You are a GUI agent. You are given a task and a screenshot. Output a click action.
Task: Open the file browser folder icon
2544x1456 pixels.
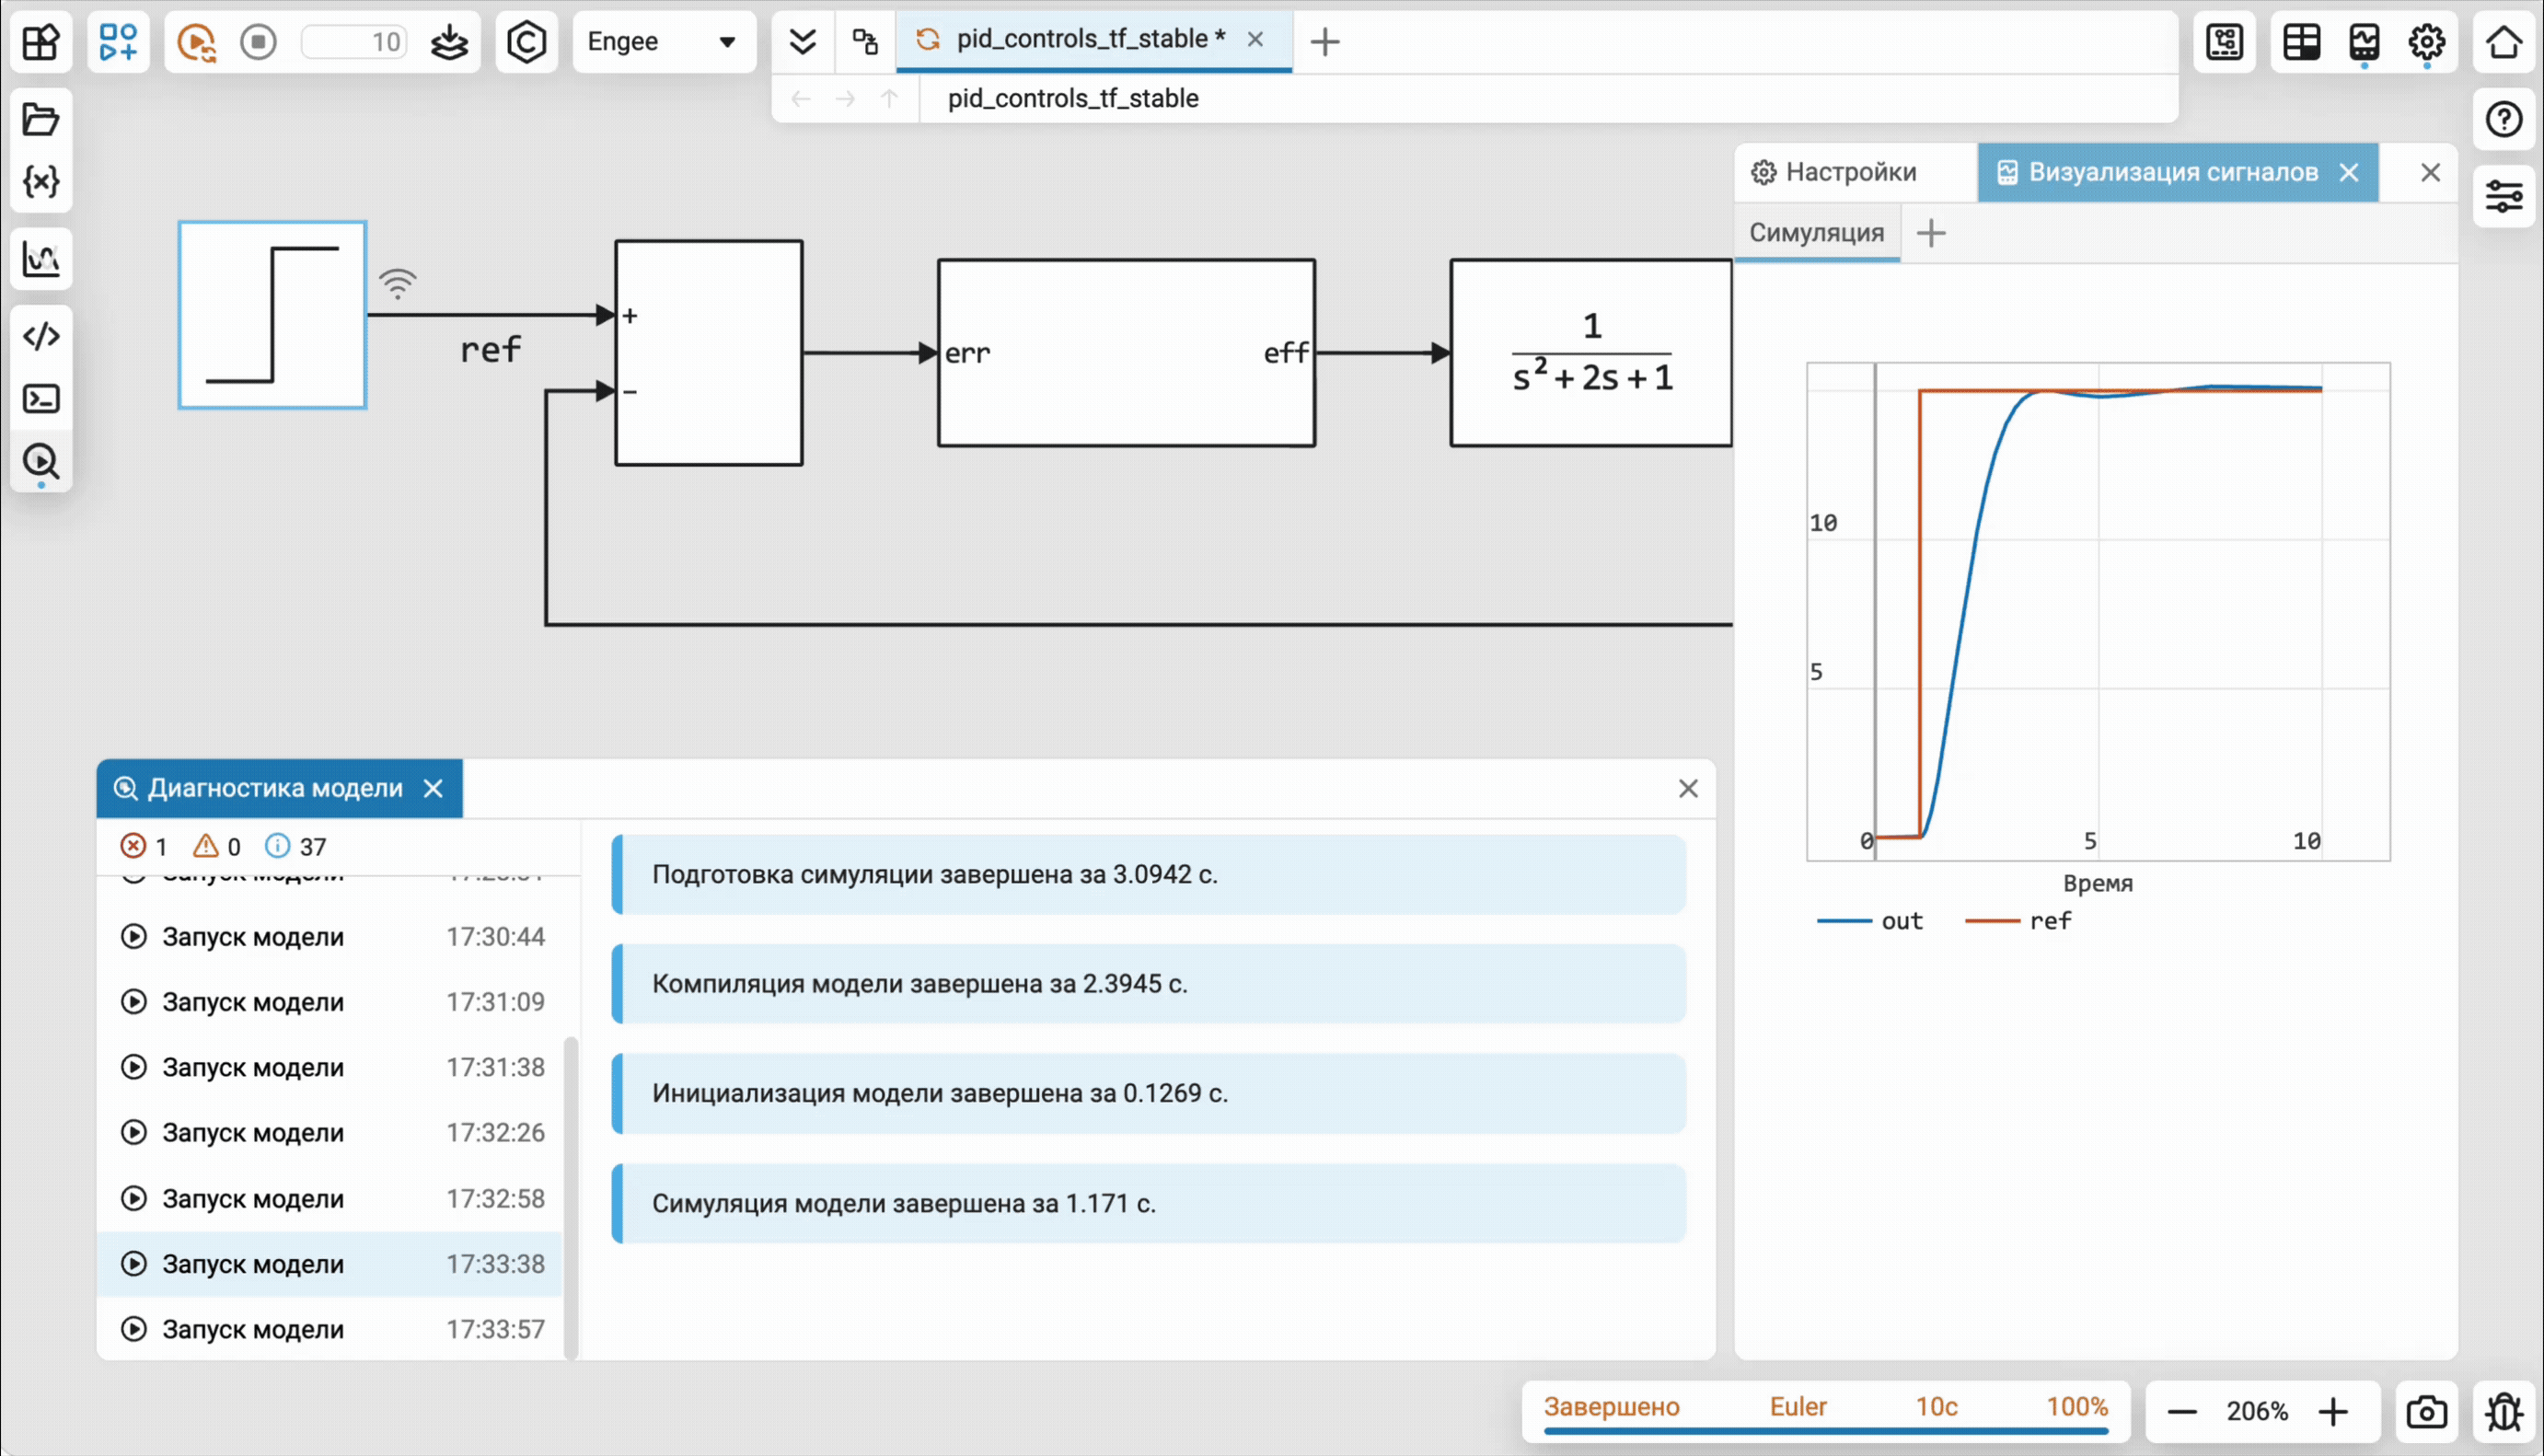click(x=41, y=119)
